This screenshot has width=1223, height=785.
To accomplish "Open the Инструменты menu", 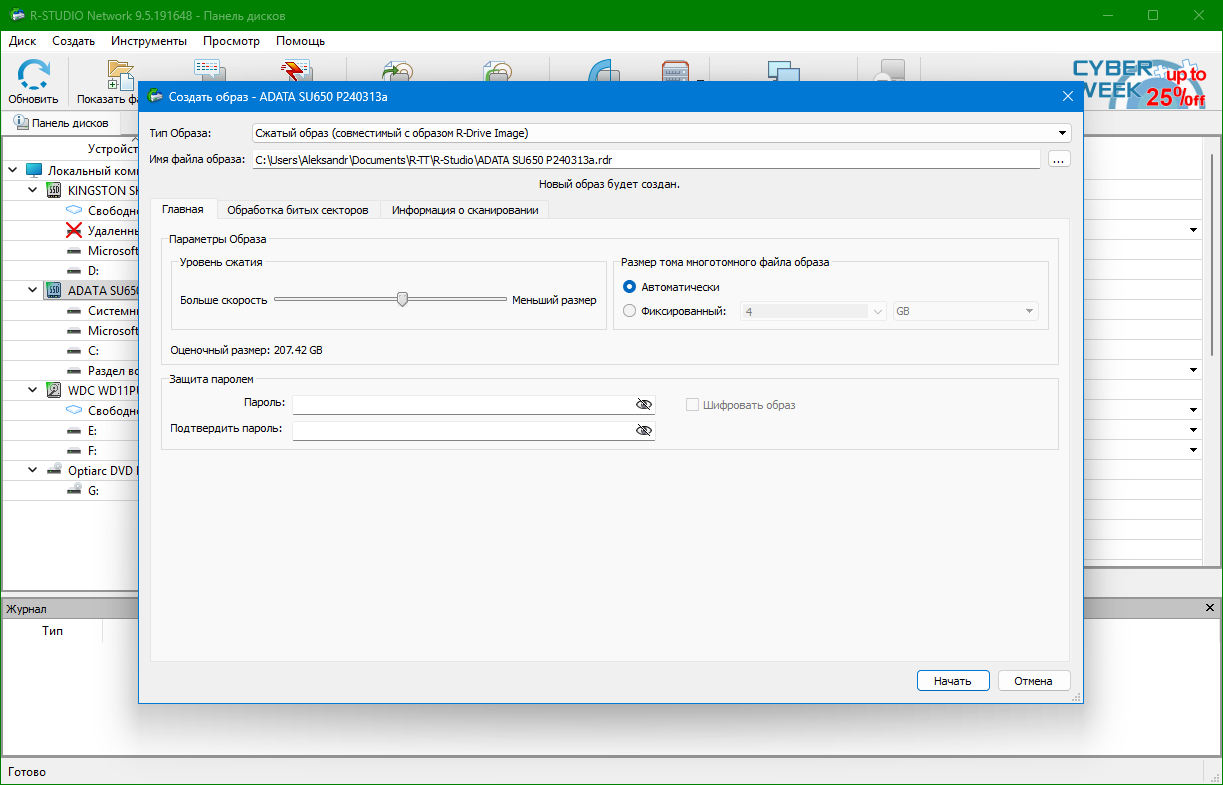I will click(x=149, y=41).
